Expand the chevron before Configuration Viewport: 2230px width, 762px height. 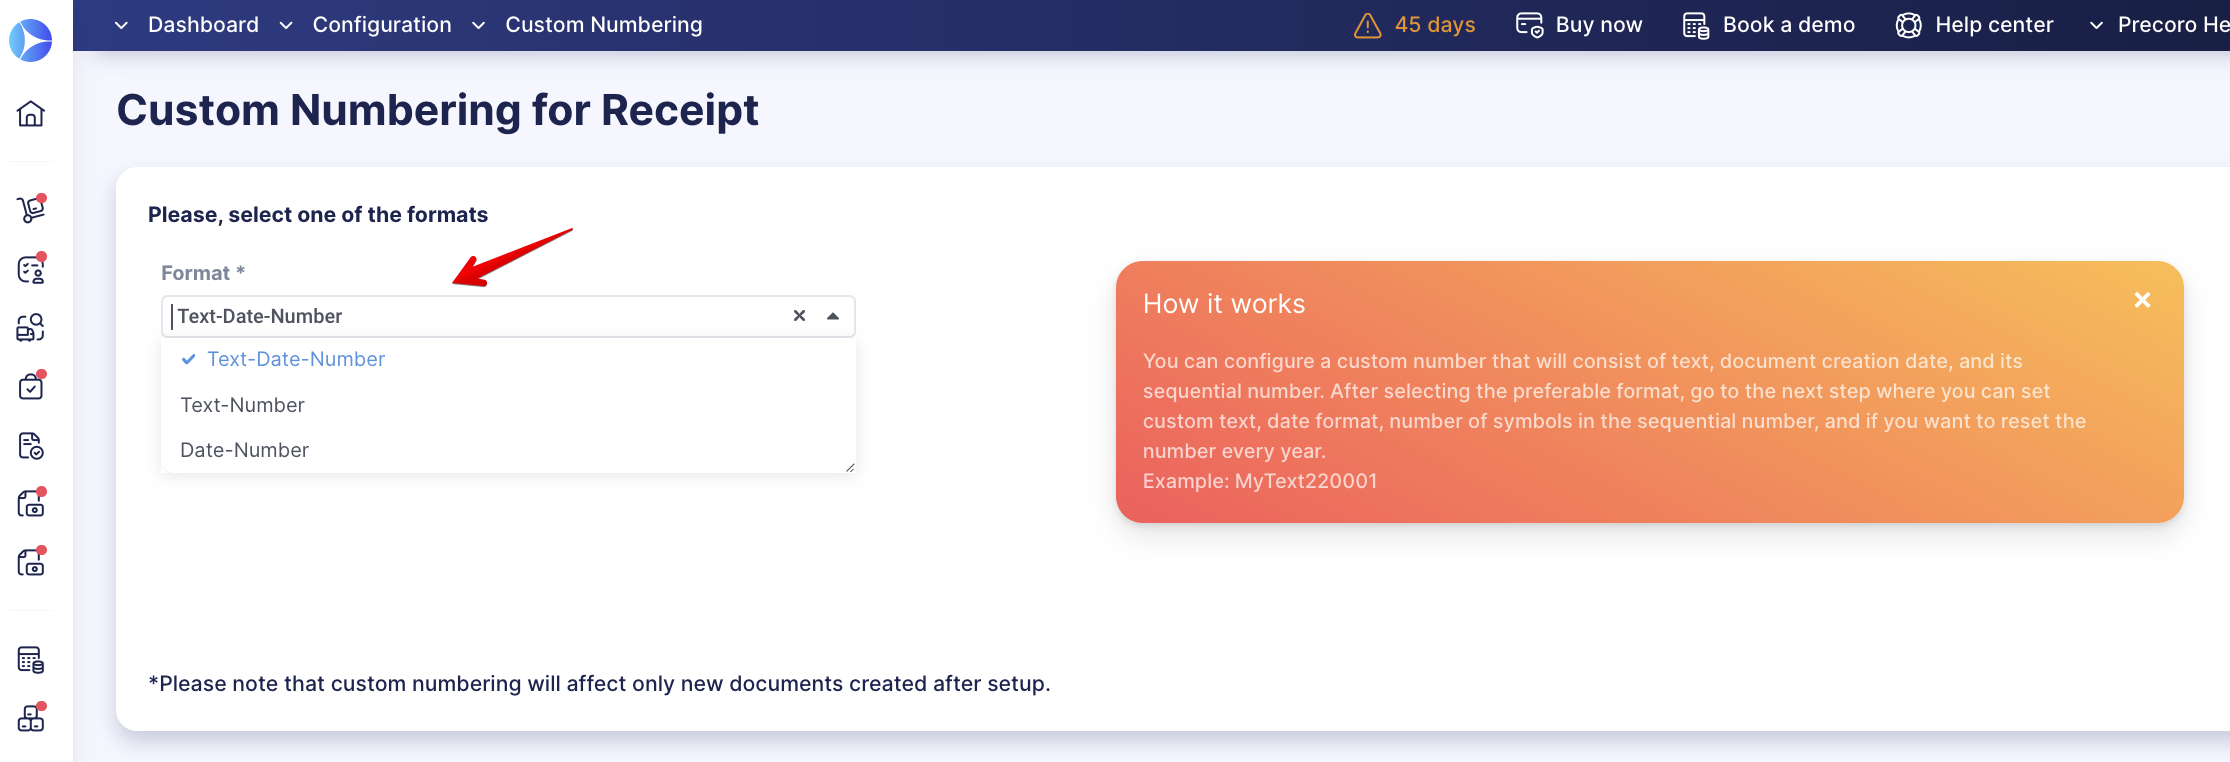[x=286, y=25]
